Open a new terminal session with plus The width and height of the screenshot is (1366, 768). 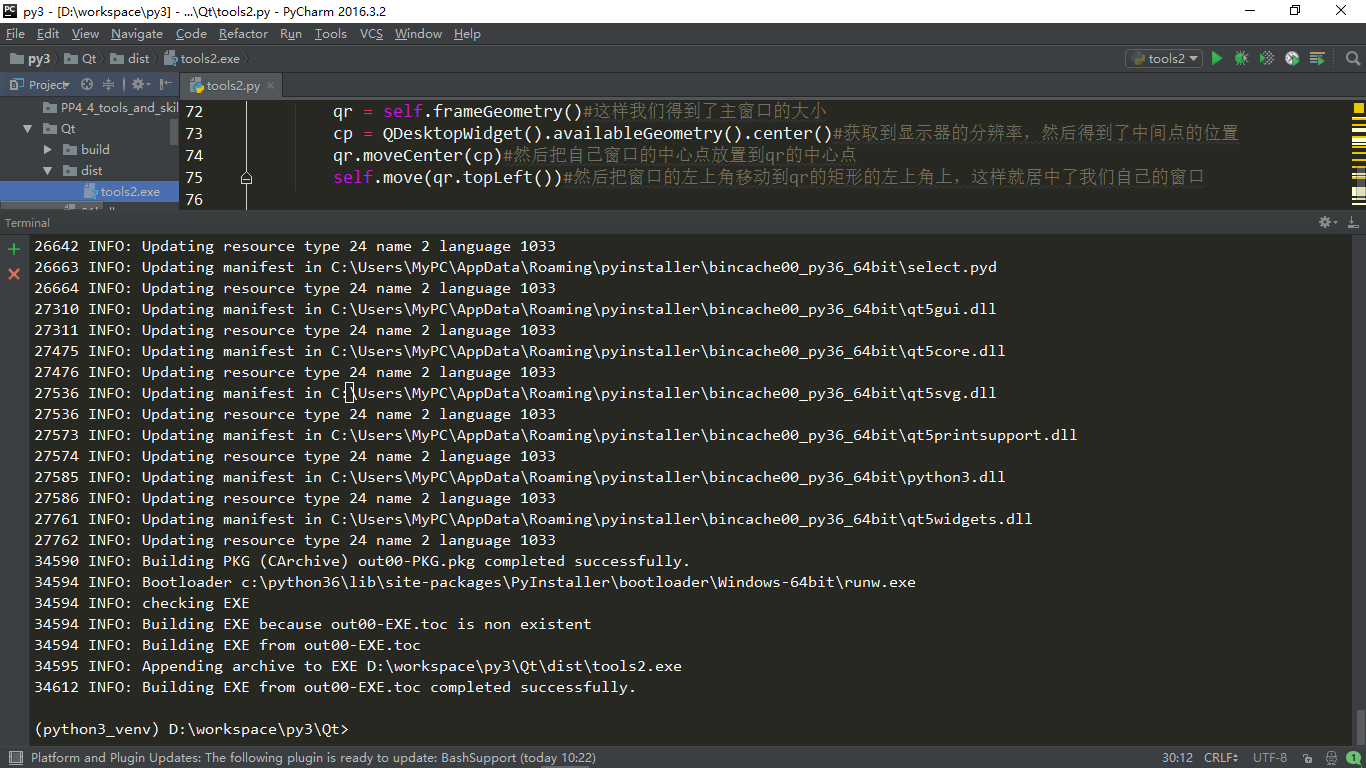point(14,249)
